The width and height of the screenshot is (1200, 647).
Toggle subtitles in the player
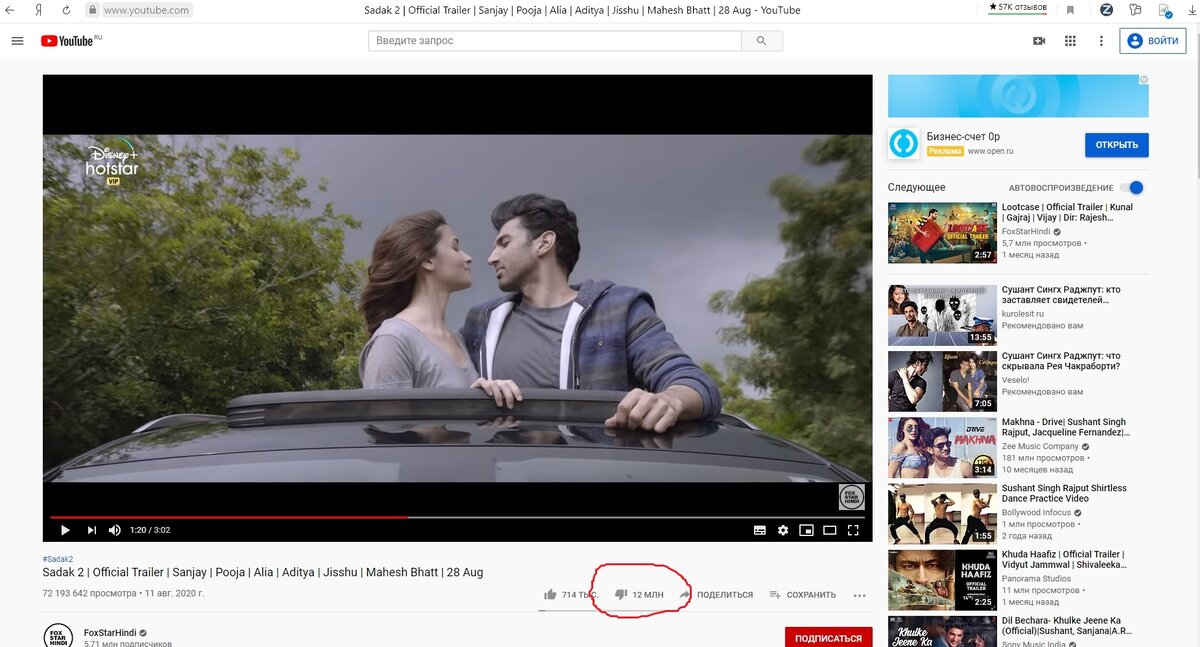760,530
